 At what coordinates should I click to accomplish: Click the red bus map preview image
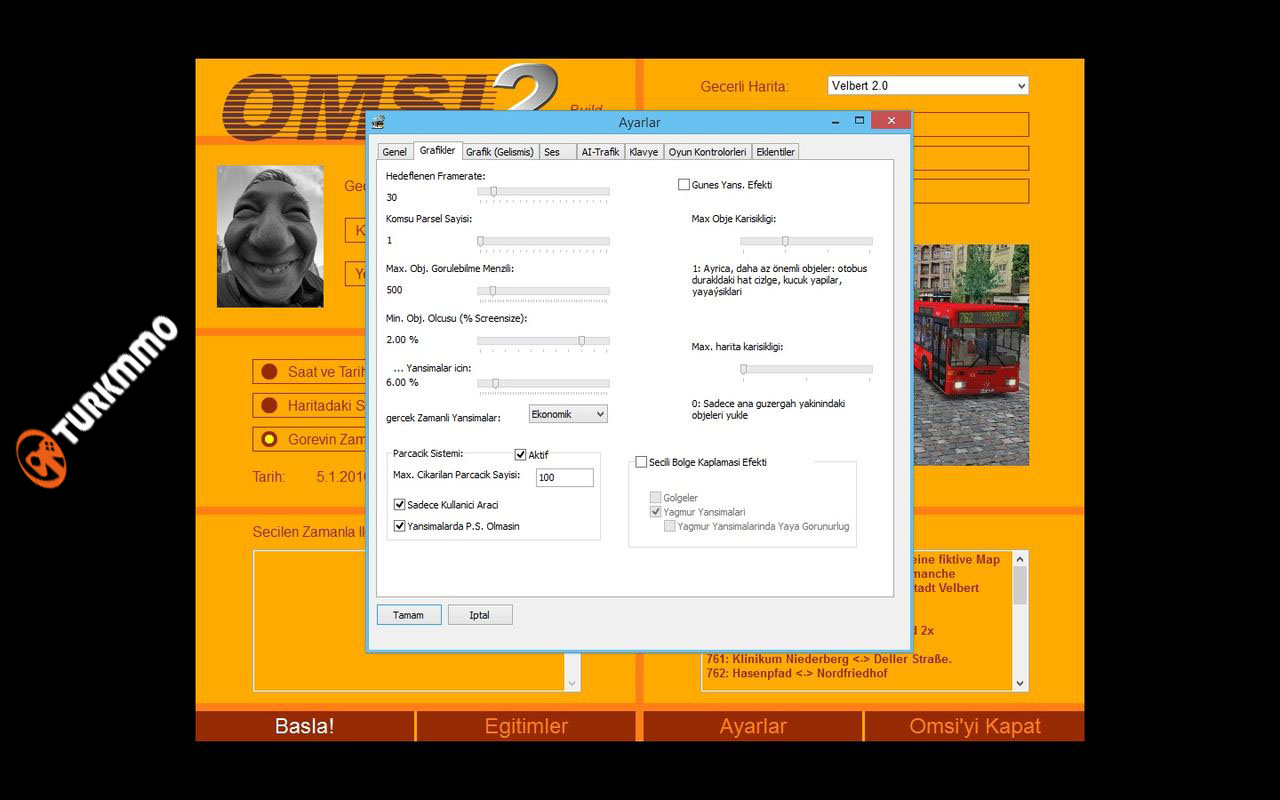click(x=971, y=355)
